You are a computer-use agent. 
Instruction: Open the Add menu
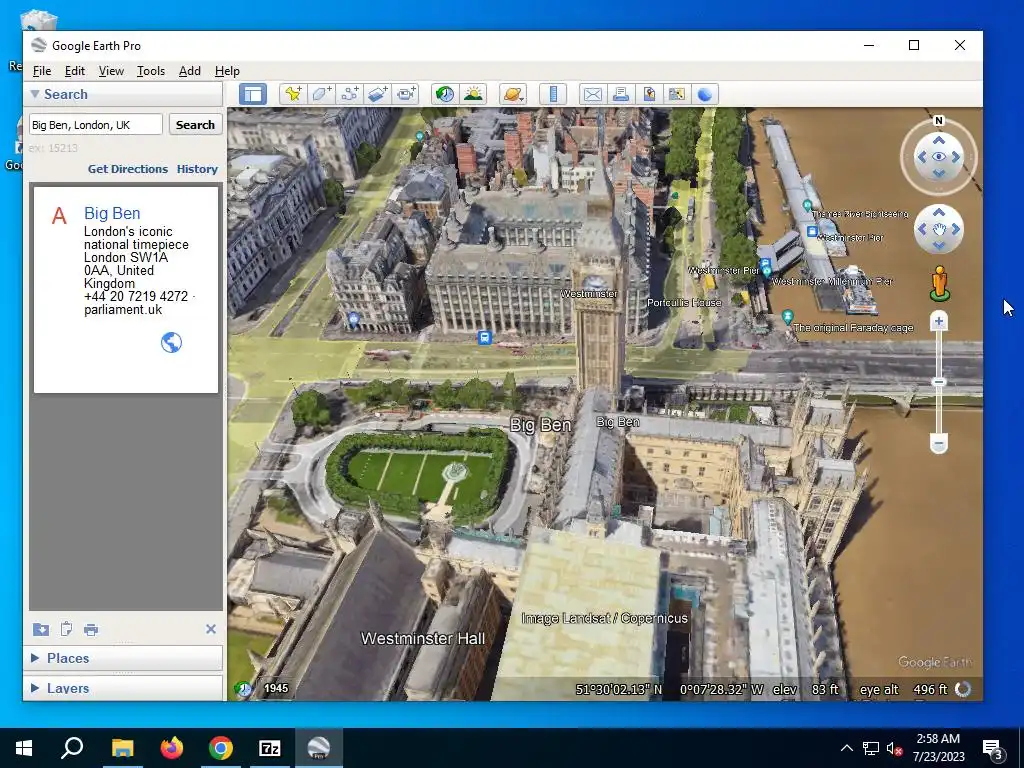190,71
